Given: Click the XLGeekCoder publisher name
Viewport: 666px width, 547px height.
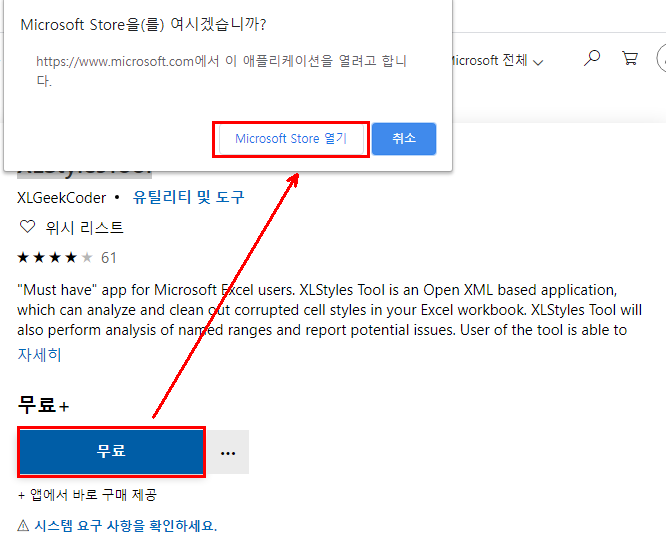Looking at the screenshot, I should [62, 198].
